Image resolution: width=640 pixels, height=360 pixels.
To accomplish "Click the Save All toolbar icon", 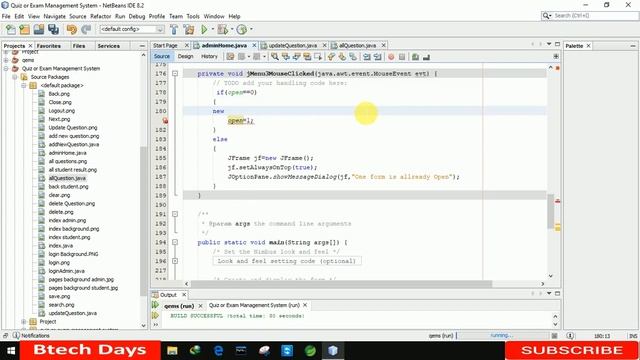I will (x=53, y=29).
